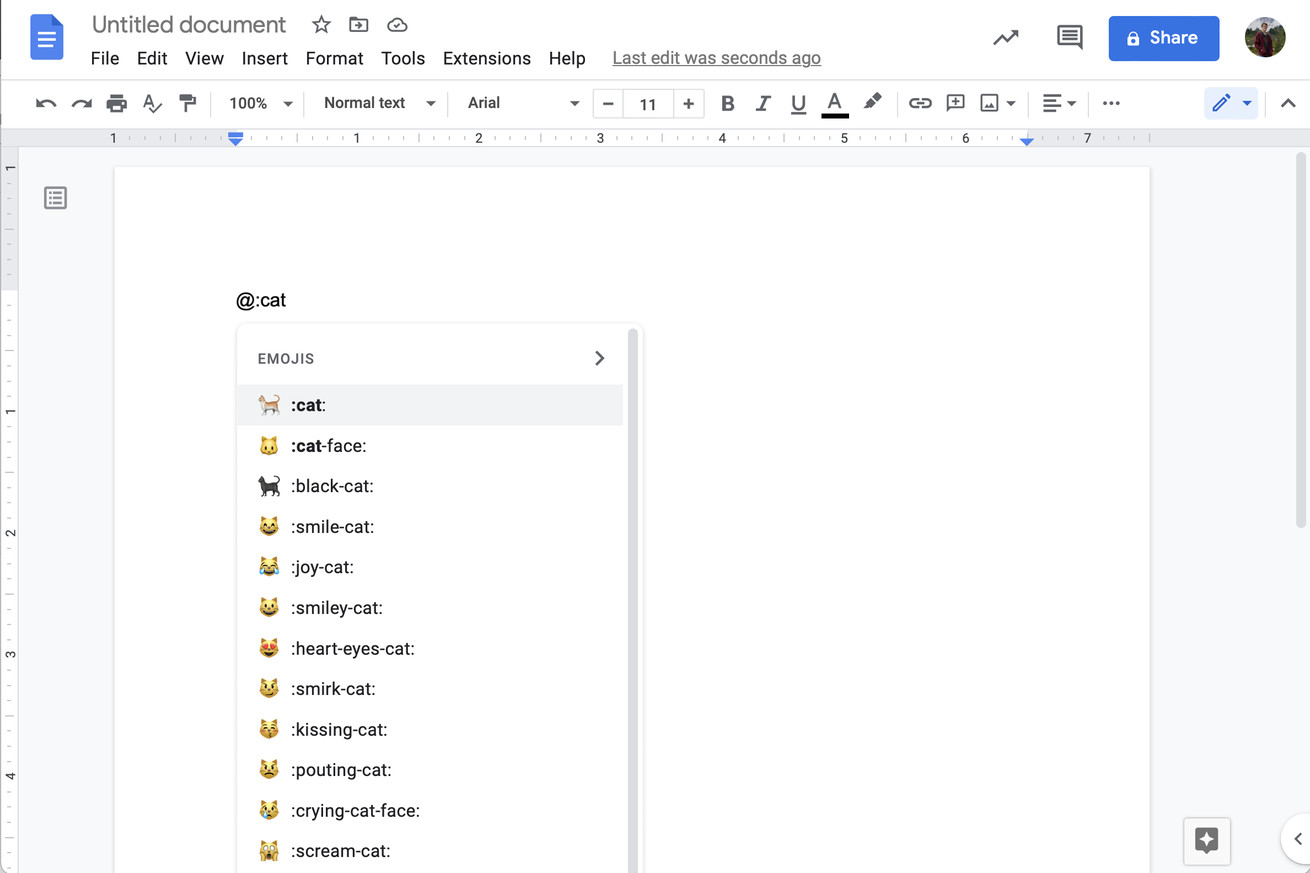
Task: Open the Google Docs home icon
Action: pos(46,38)
